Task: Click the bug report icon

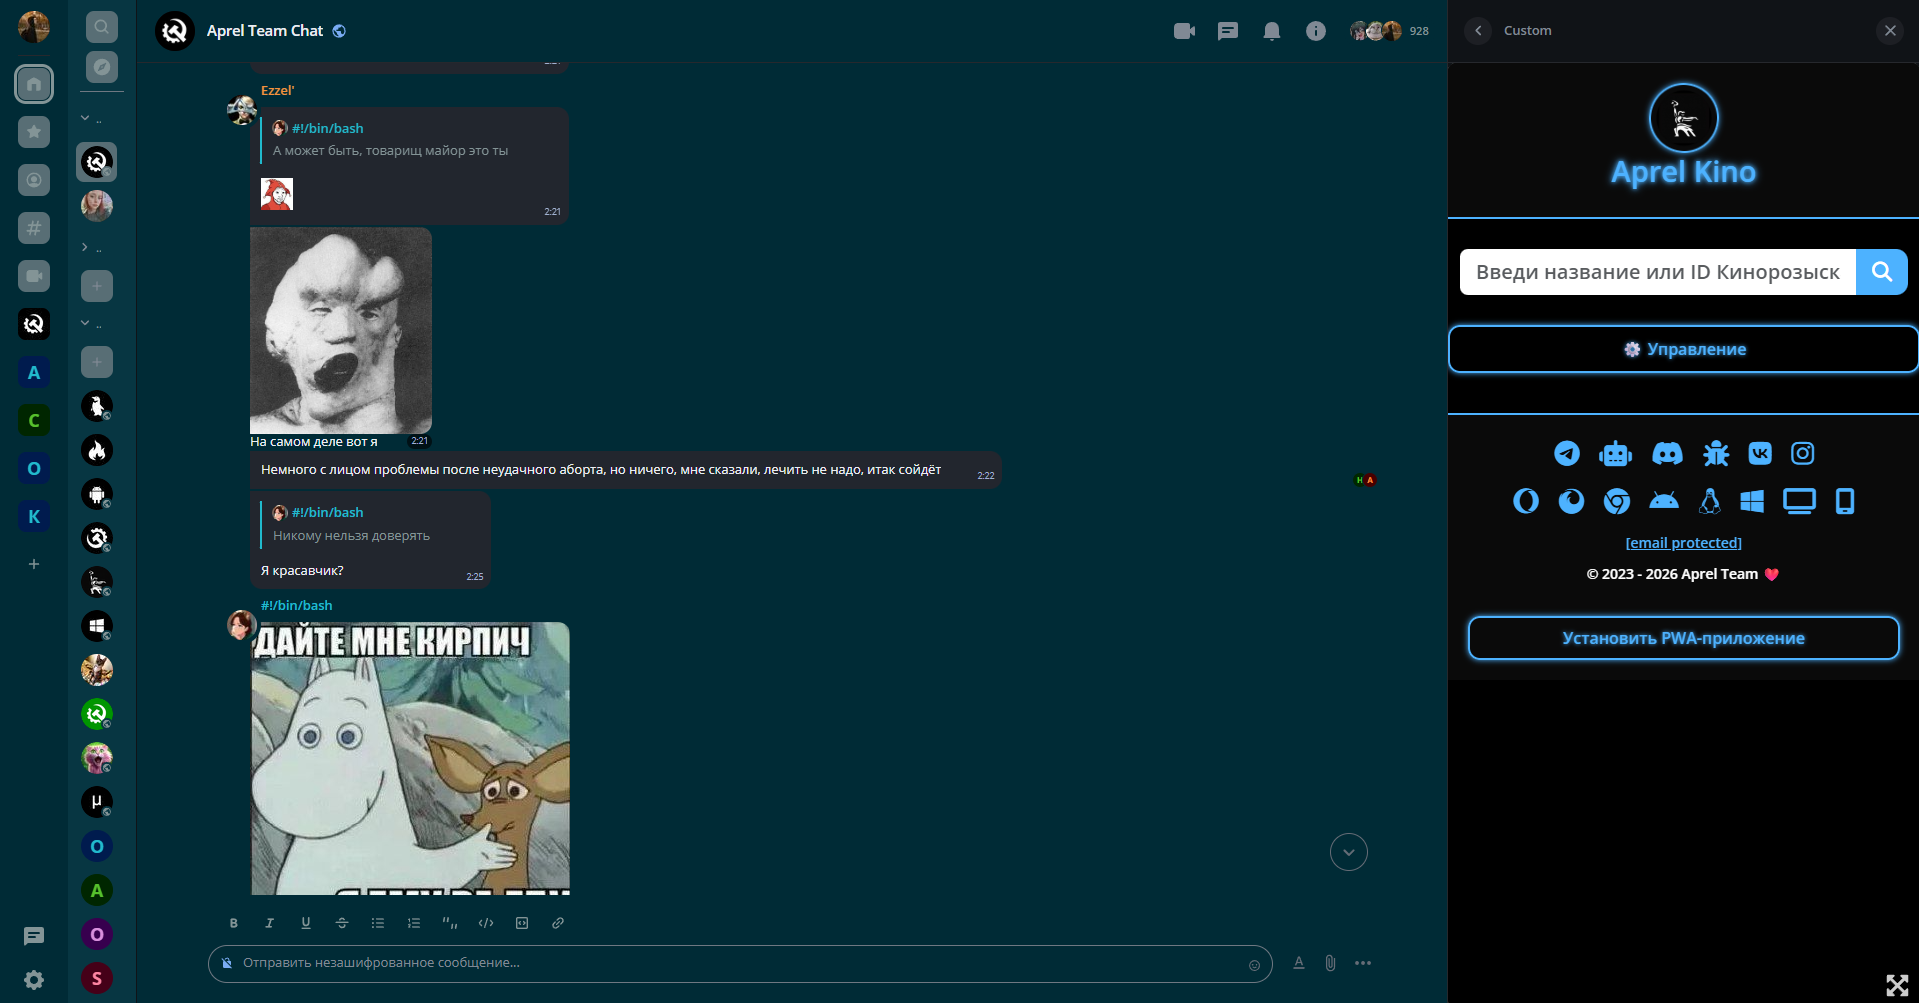Action: [1716, 453]
